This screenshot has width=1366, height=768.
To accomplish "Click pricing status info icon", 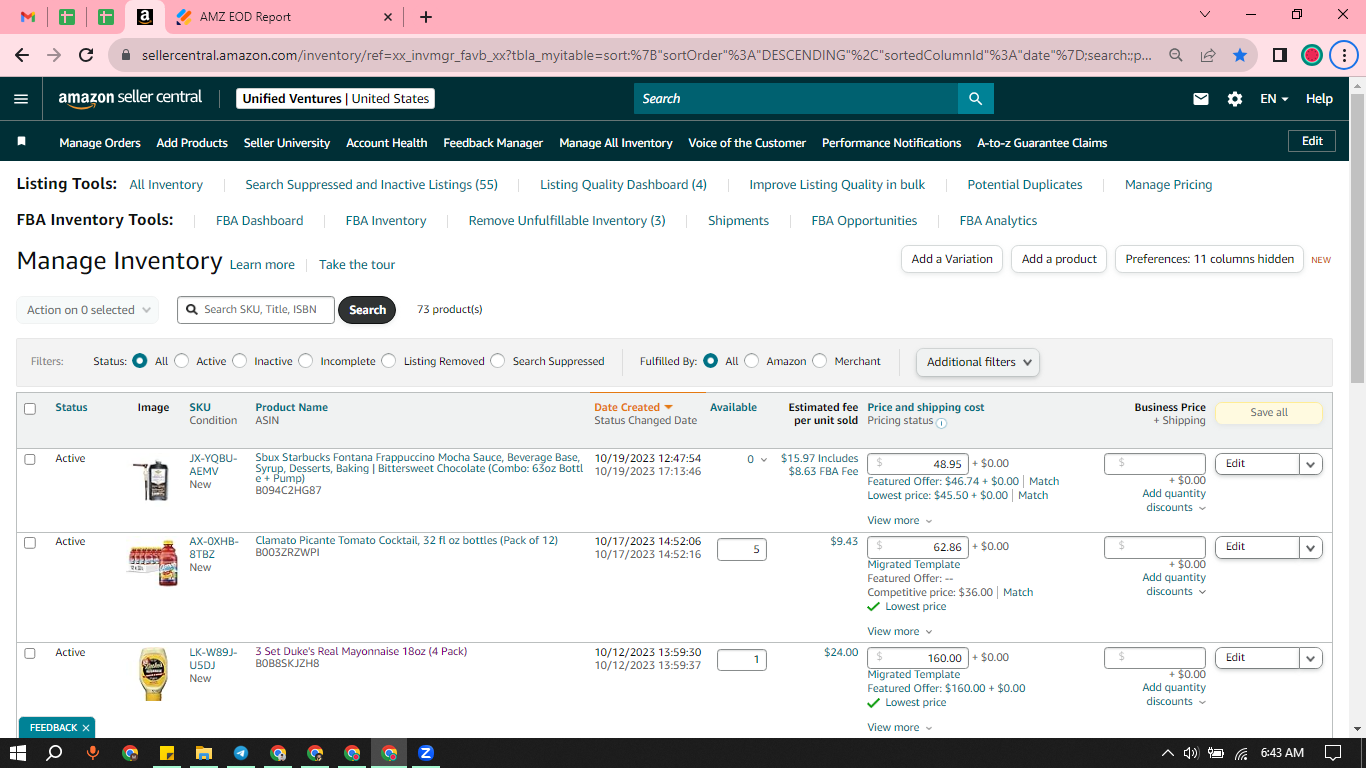I will (941, 423).
